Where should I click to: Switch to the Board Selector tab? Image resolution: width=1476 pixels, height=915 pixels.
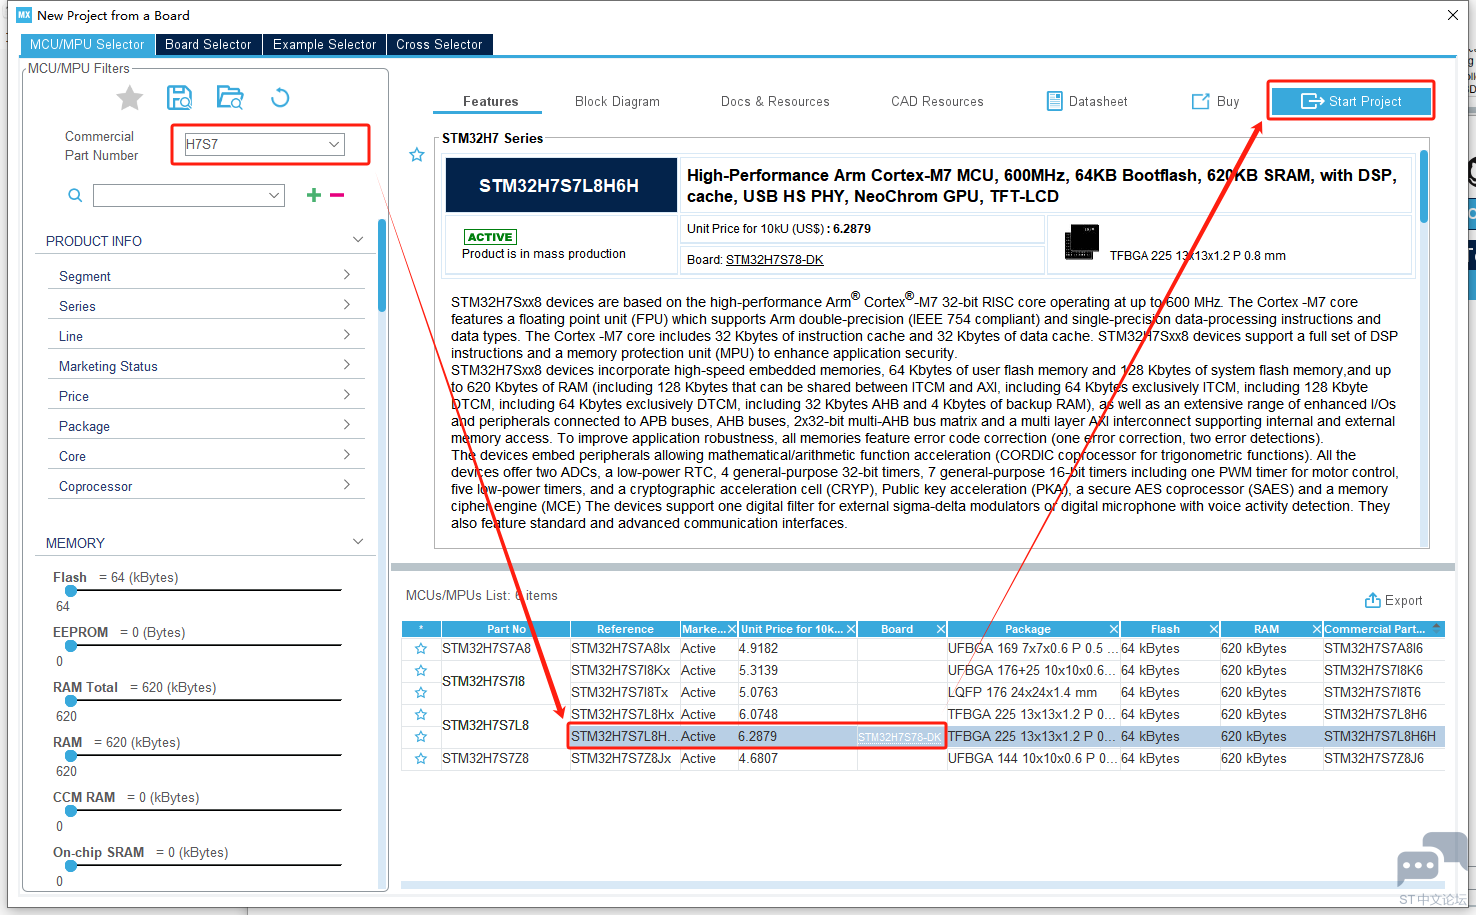[208, 44]
